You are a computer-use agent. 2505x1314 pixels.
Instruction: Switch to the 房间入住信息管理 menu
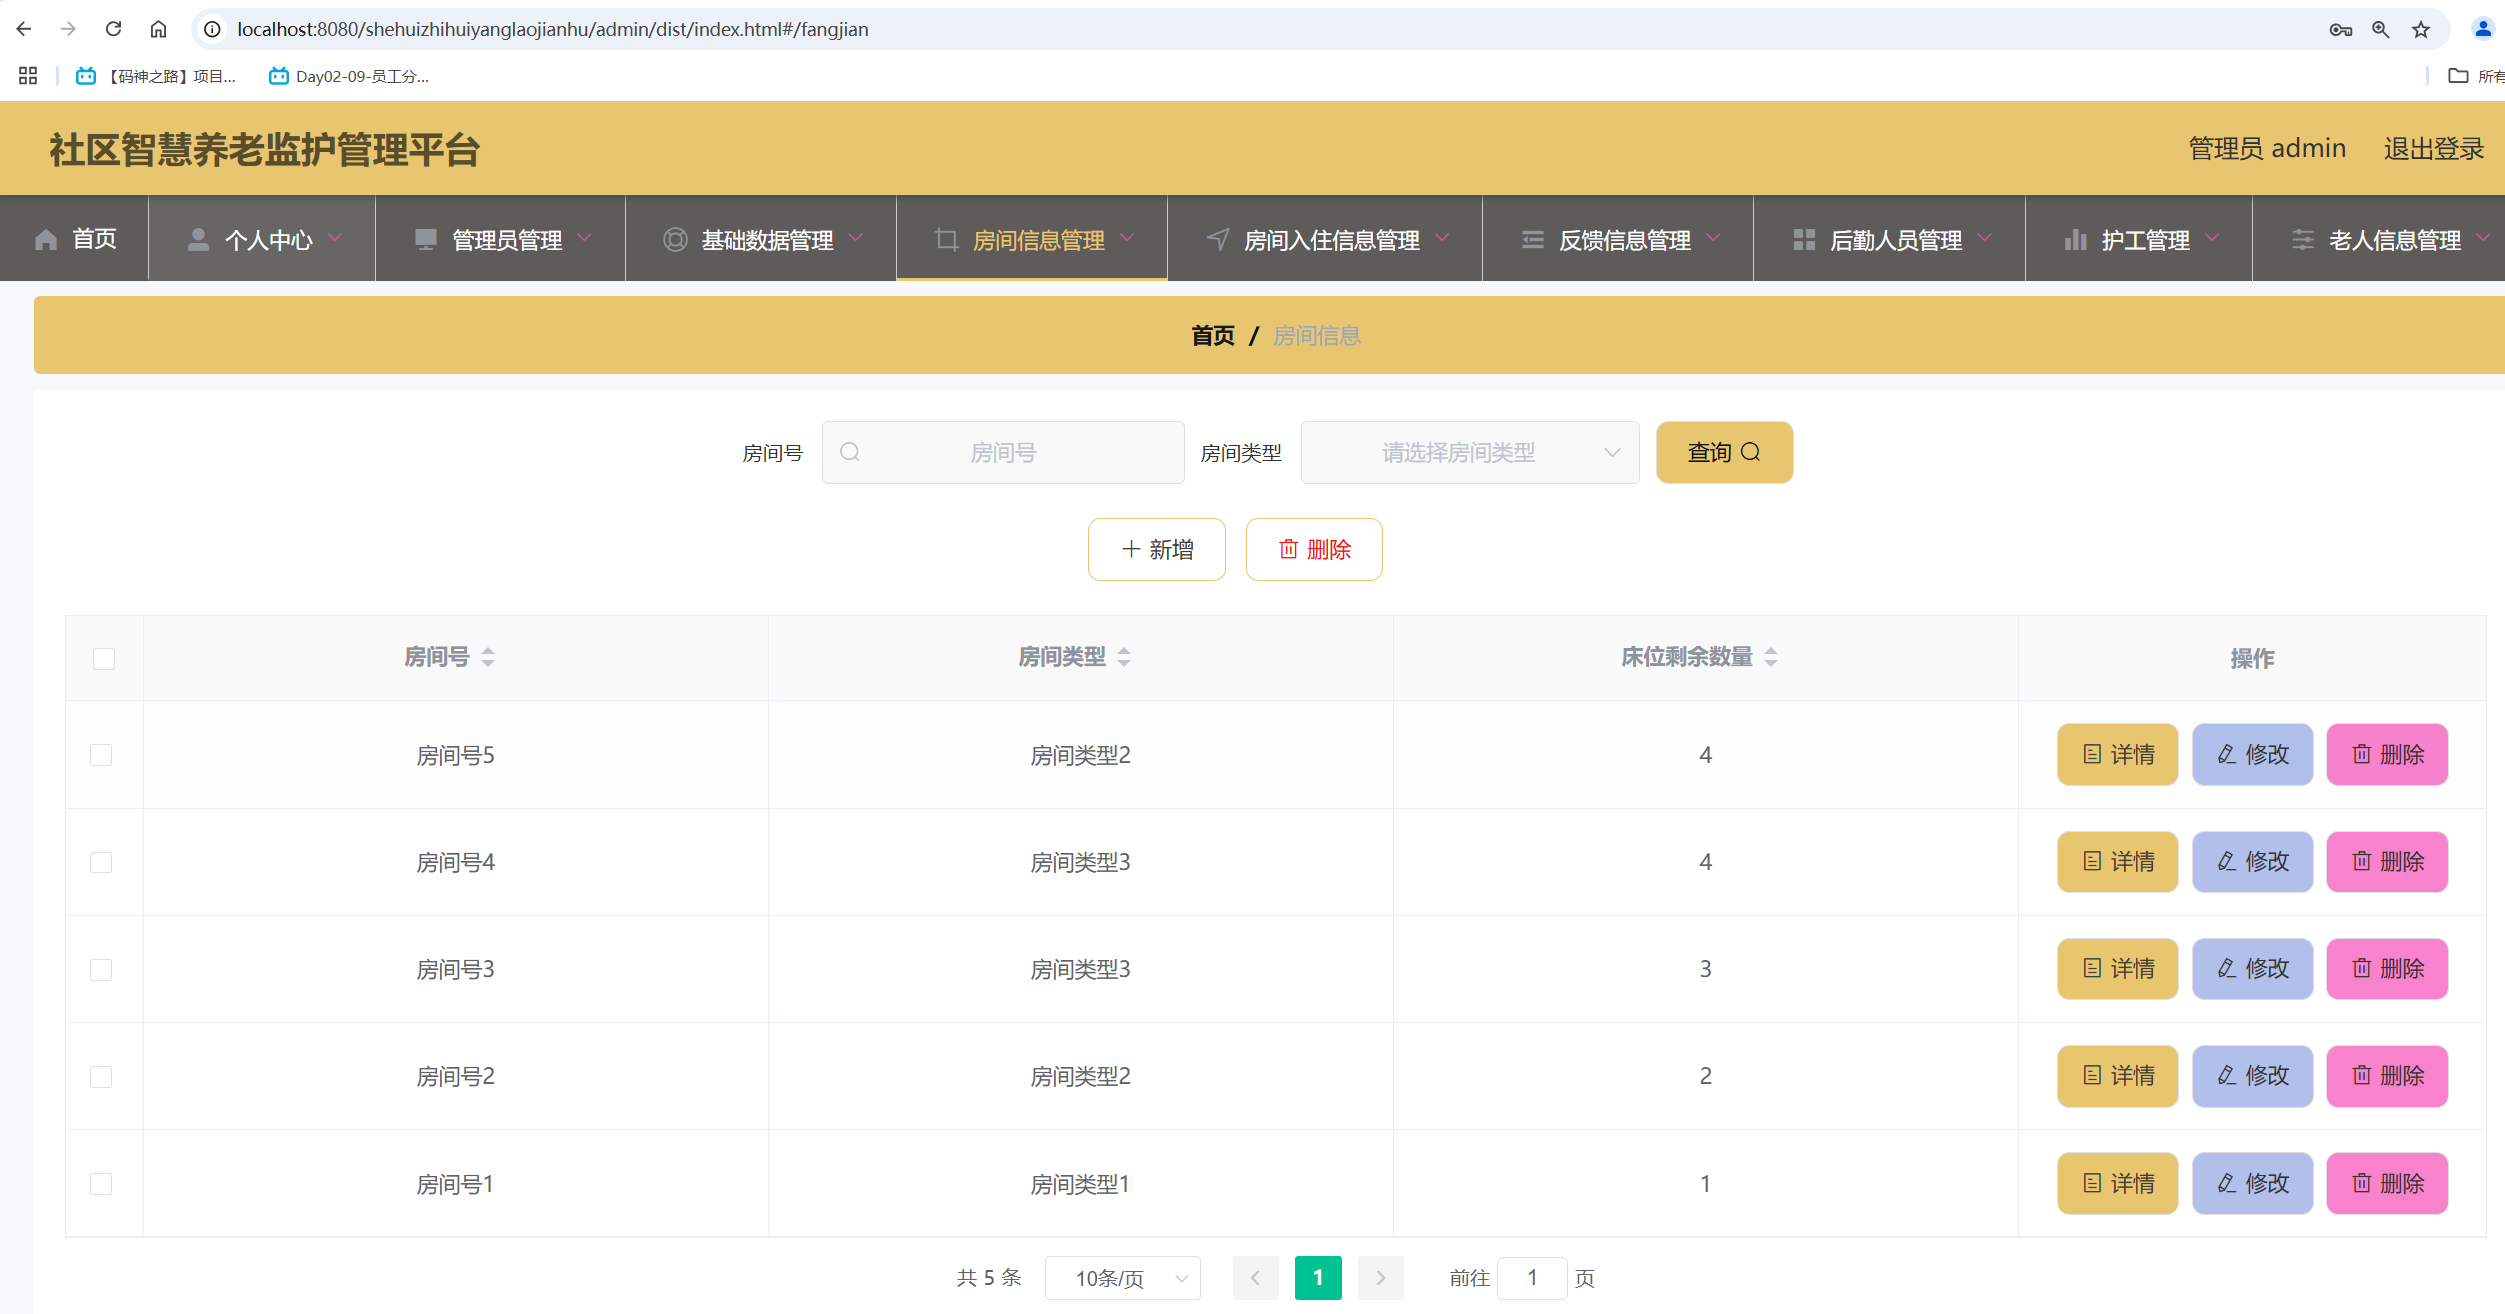tap(1331, 239)
